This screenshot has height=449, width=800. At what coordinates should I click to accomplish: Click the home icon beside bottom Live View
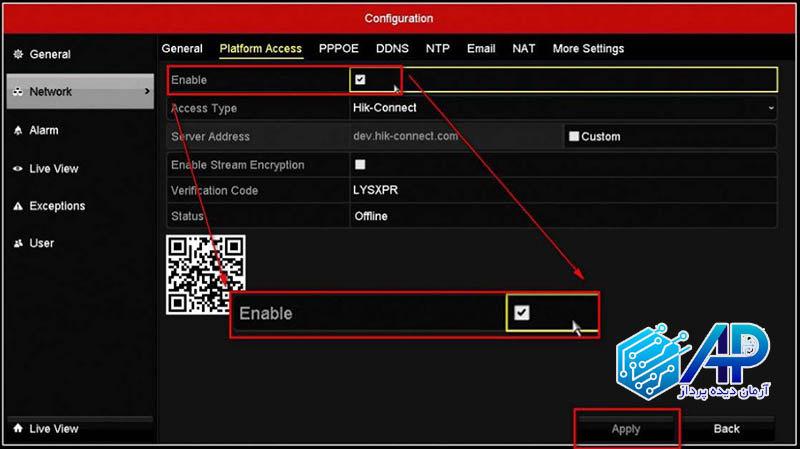pyautogui.click(x=18, y=429)
